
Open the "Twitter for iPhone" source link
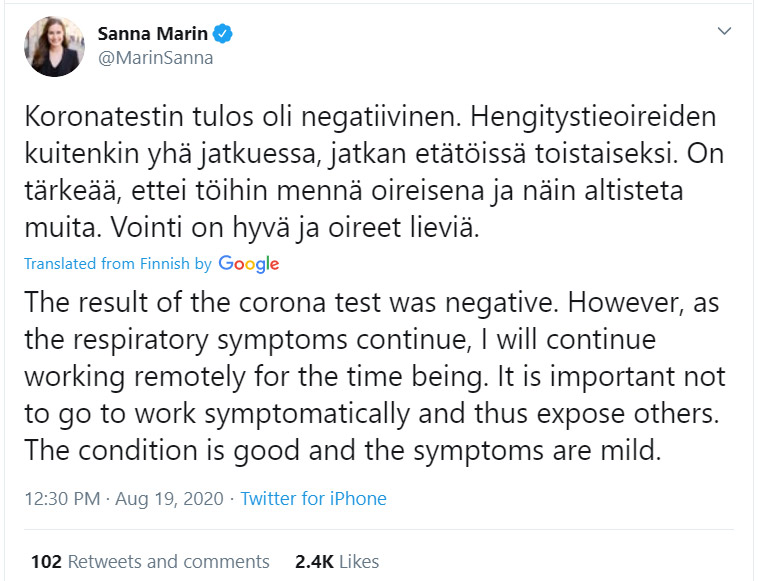click(313, 498)
